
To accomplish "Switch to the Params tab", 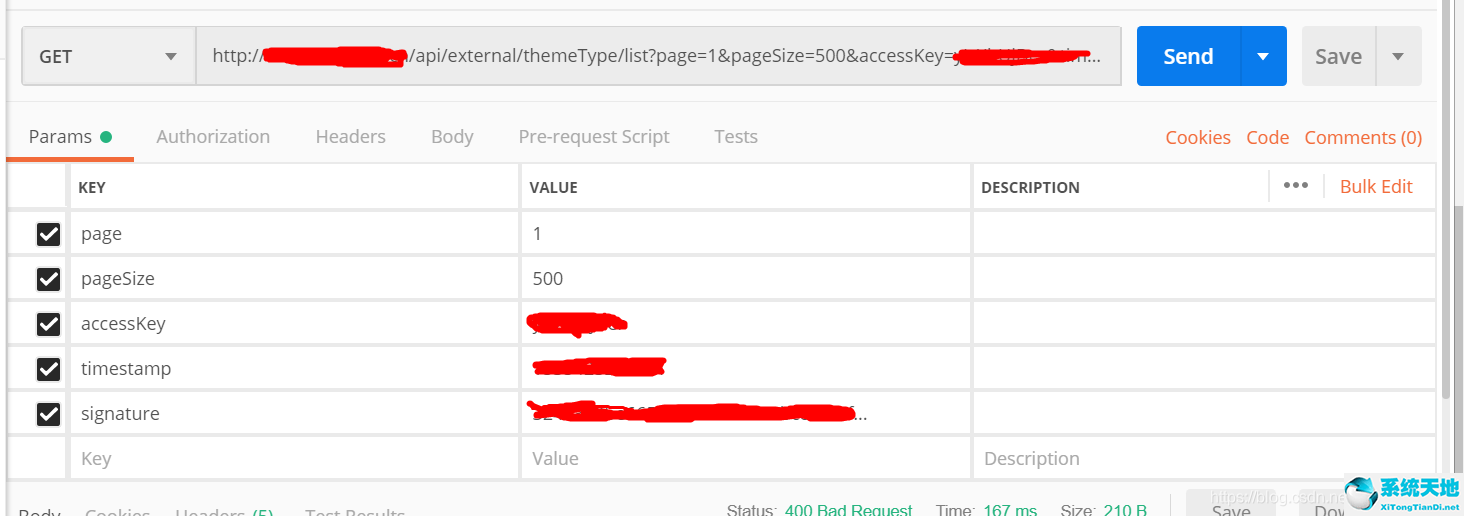I will click(x=69, y=137).
